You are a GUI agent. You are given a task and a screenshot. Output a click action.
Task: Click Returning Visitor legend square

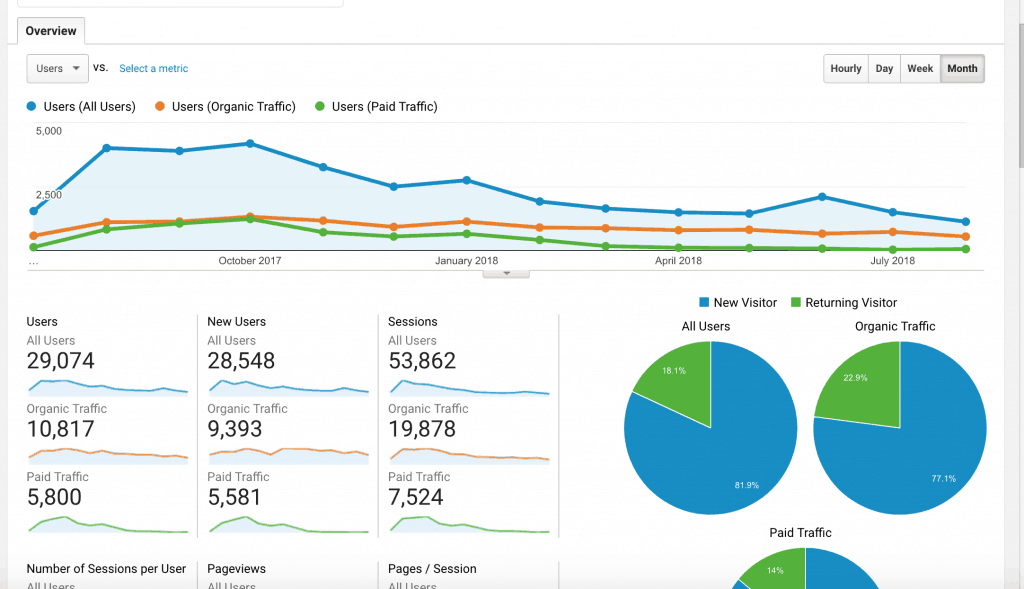point(795,302)
